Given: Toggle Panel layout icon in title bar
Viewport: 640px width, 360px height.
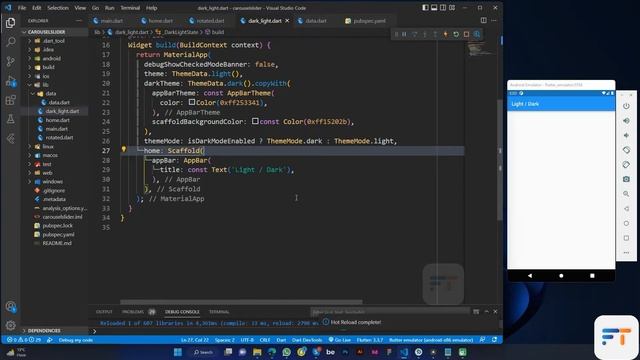Looking at the screenshot, I should (434, 7).
